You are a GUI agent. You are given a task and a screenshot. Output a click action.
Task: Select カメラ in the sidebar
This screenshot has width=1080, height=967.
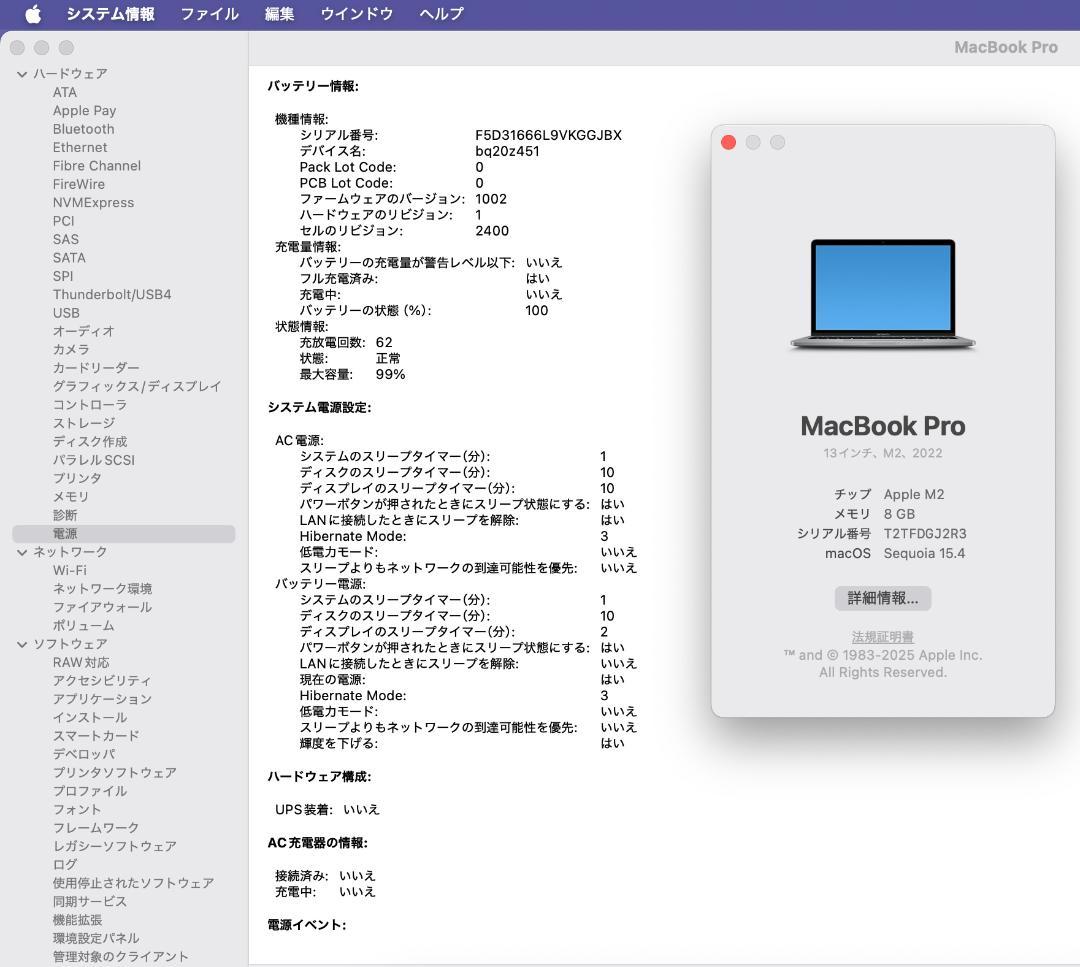[71, 349]
